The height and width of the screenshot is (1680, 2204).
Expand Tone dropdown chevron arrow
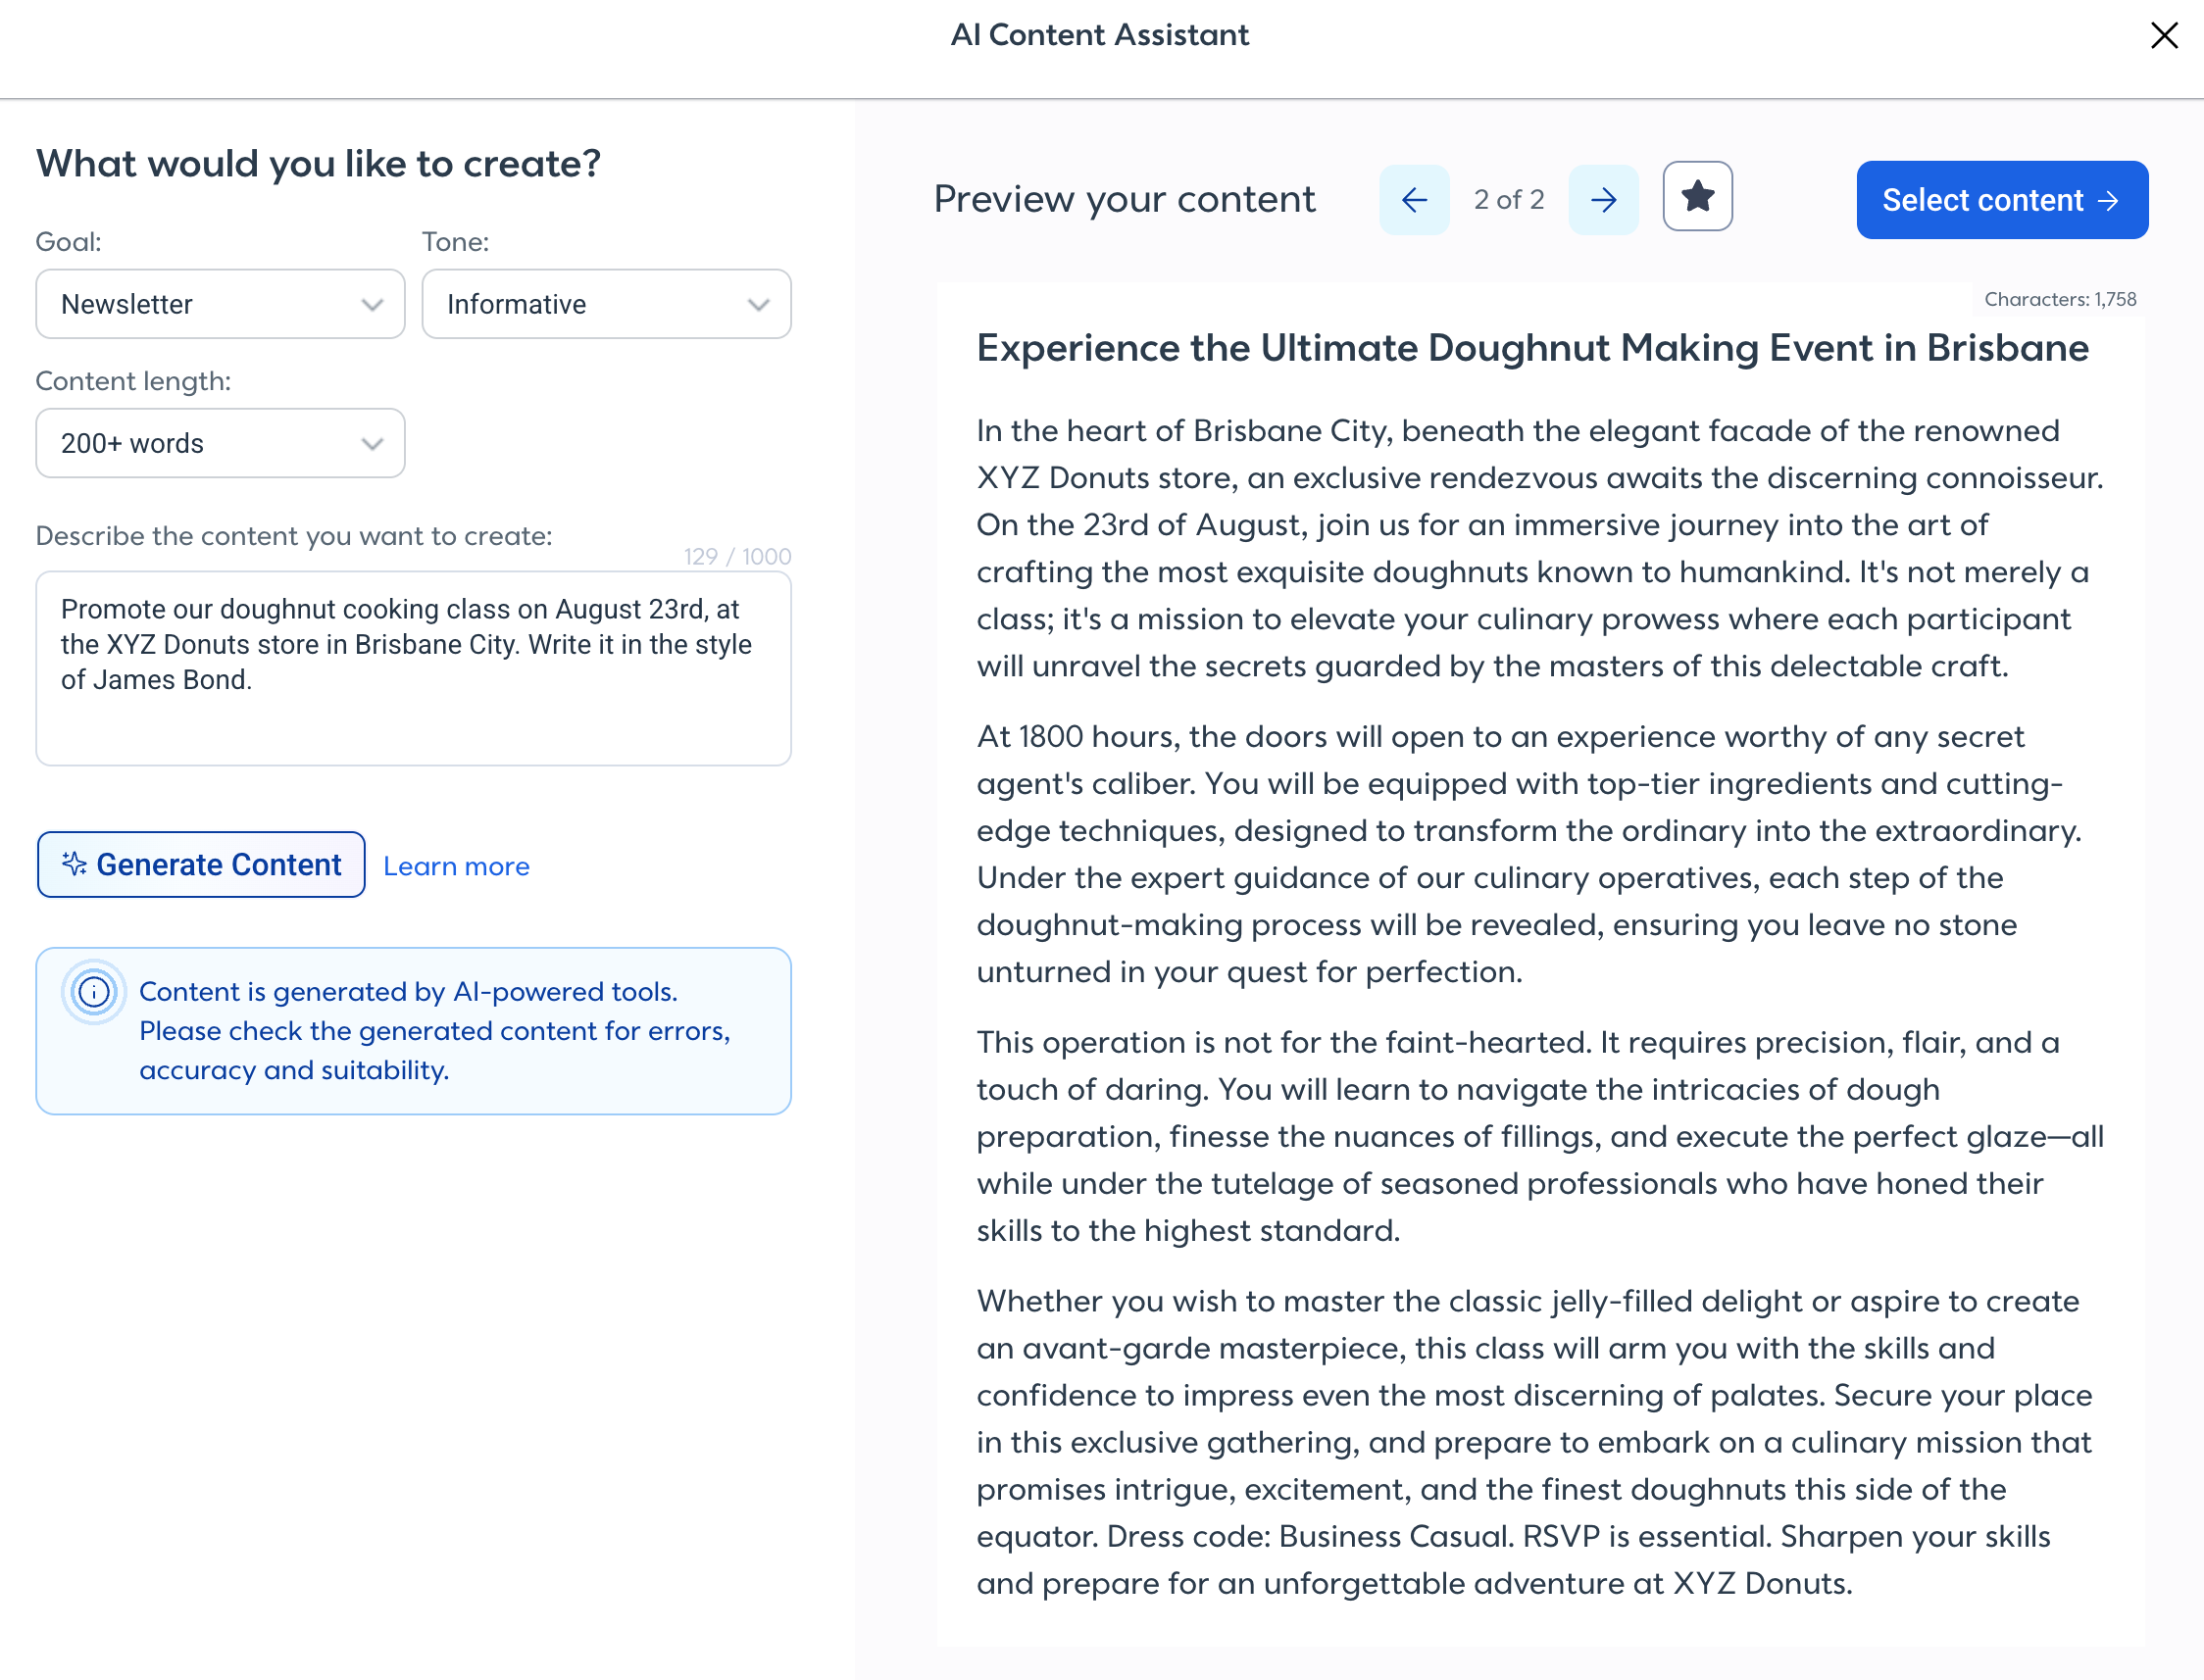758,305
